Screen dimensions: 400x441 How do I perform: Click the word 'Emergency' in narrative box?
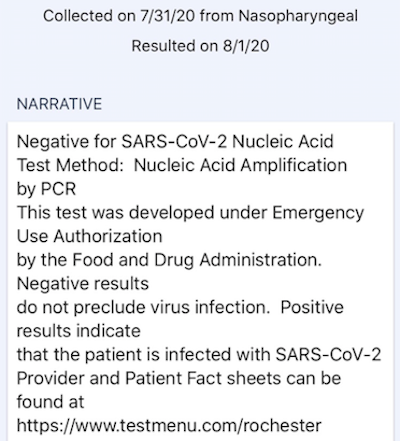[318, 213]
